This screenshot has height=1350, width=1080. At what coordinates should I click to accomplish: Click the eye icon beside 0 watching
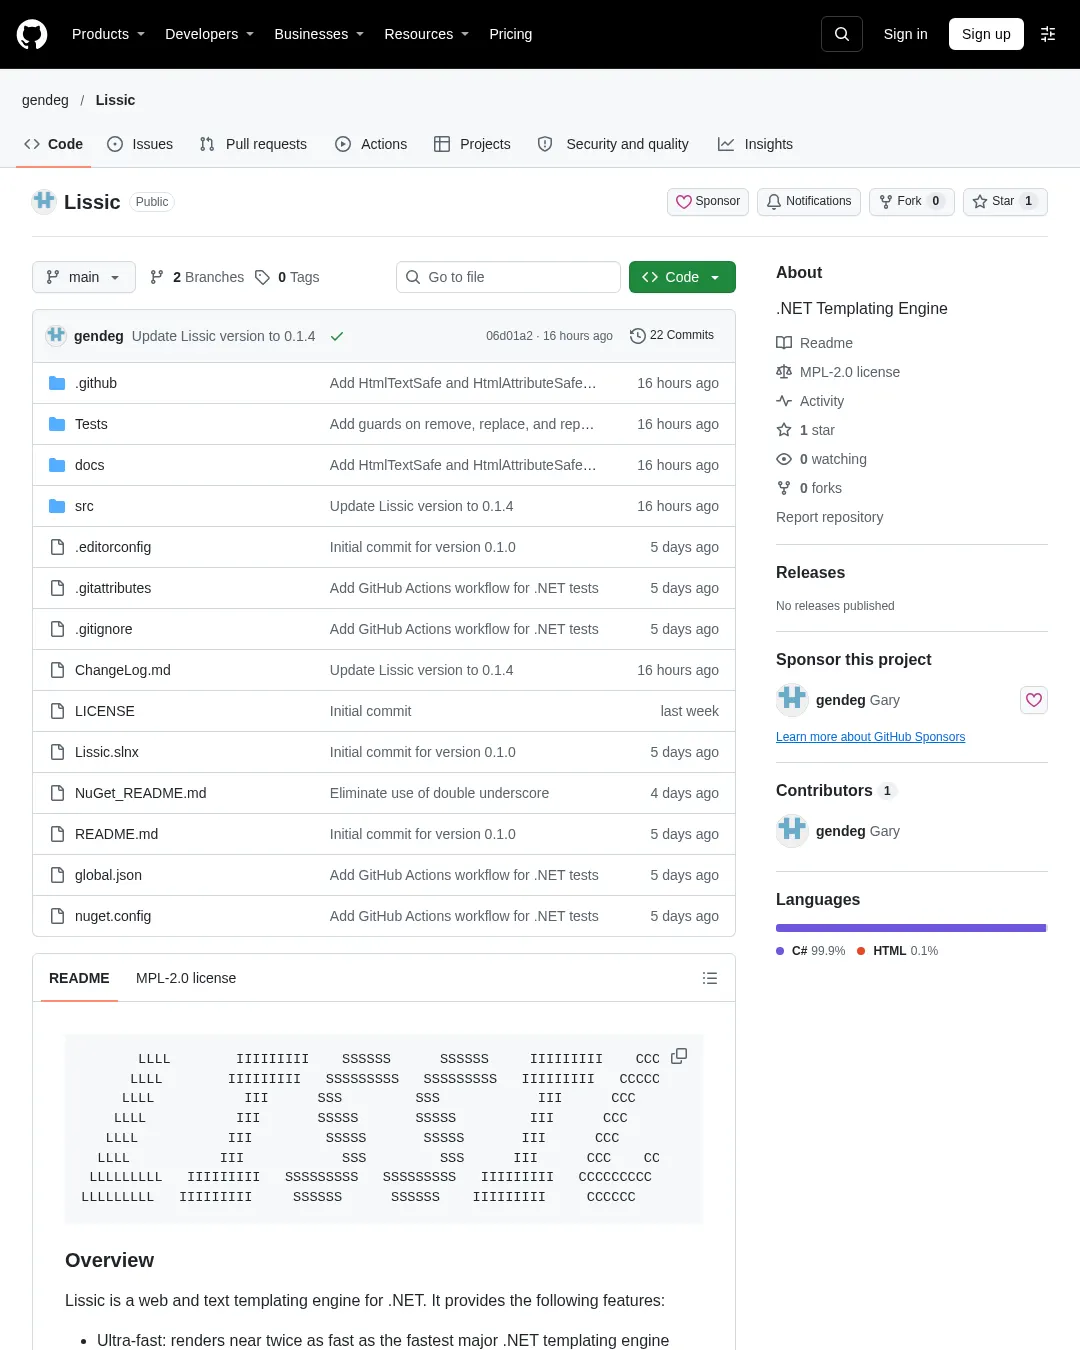pos(784,459)
